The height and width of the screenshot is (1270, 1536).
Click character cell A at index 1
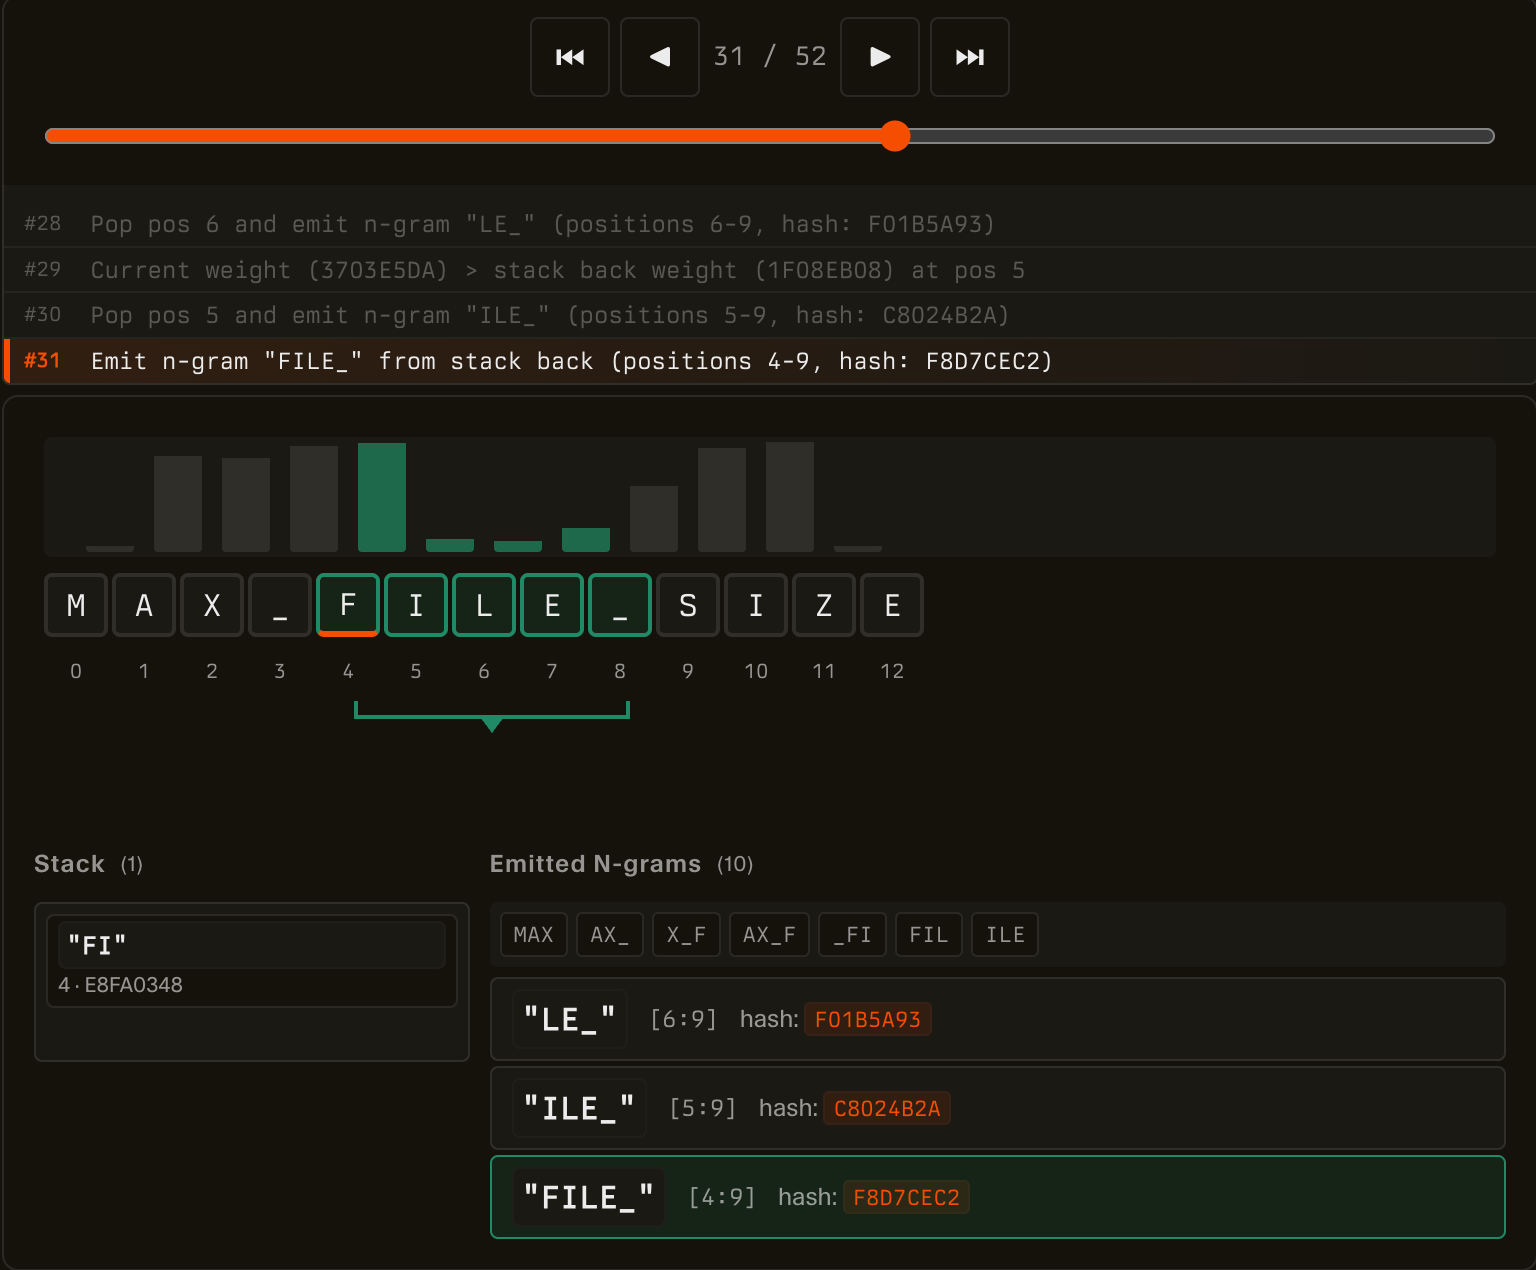pos(144,605)
